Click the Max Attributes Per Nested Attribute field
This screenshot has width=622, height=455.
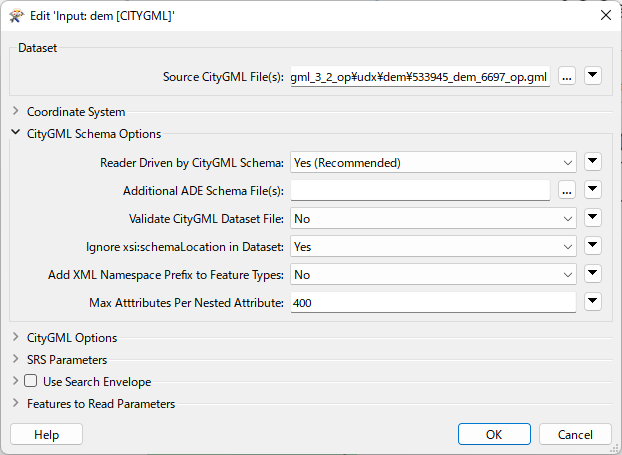(x=433, y=303)
